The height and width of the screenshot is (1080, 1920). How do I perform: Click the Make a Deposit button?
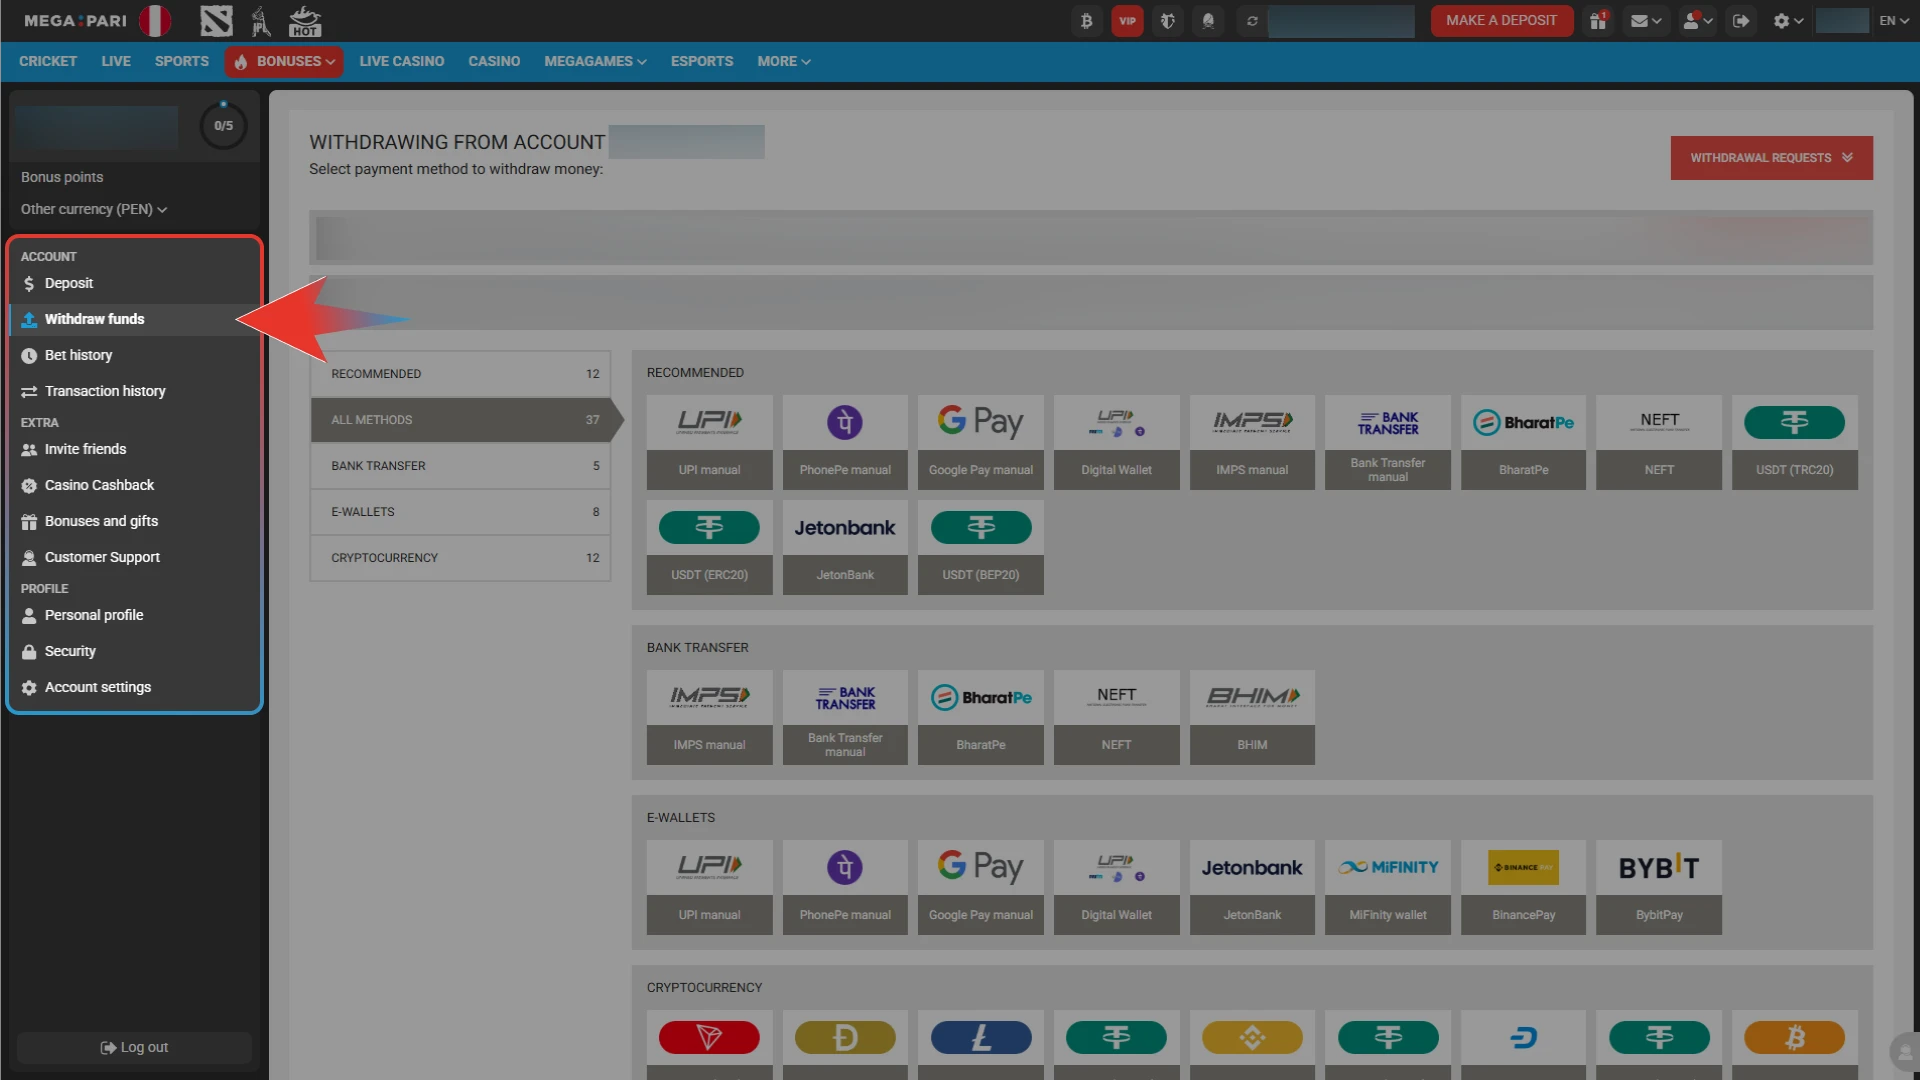(x=1501, y=20)
